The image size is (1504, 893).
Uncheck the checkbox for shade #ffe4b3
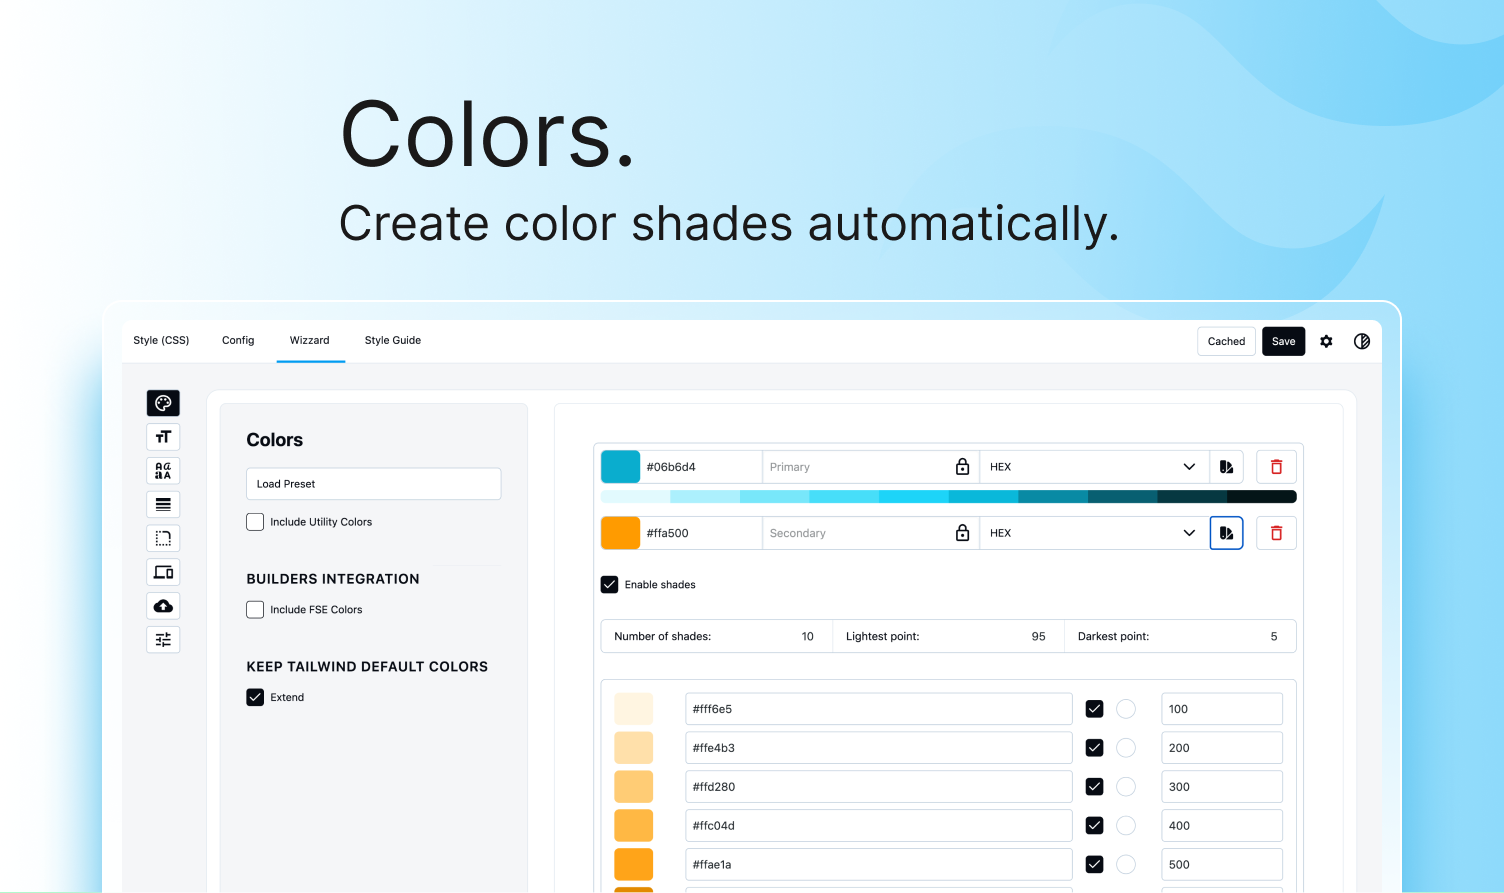[x=1094, y=748]
